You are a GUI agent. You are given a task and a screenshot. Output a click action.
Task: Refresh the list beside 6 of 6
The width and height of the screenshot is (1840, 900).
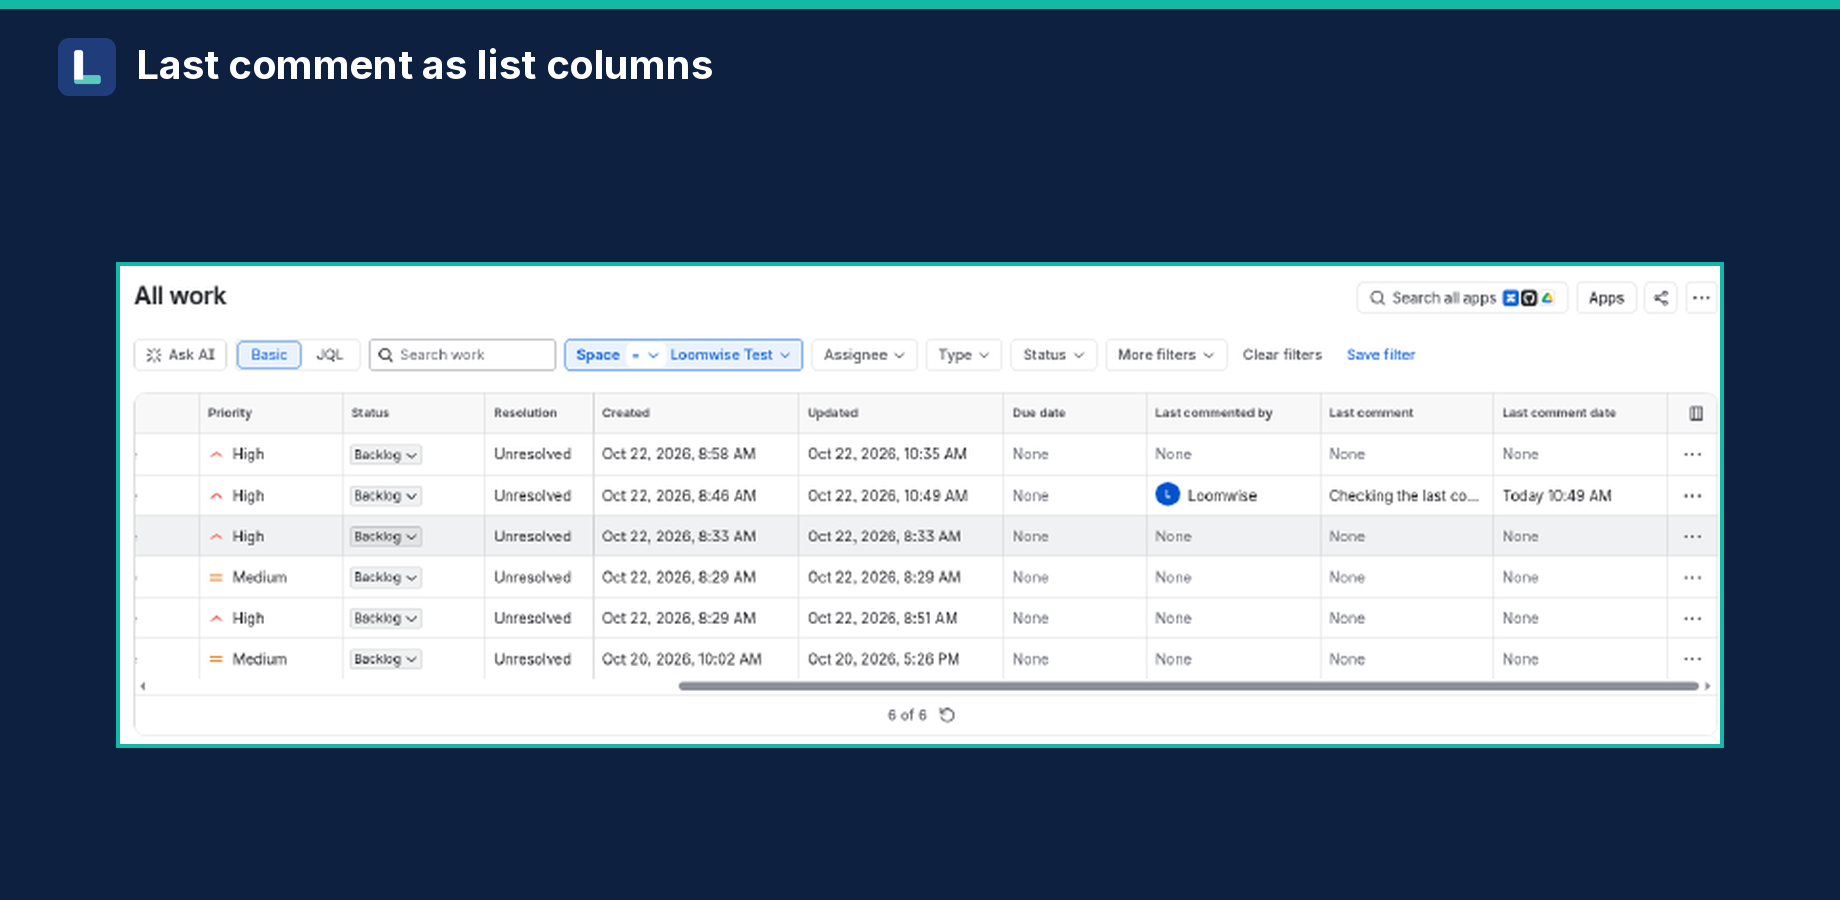click(x=947, y=715)
